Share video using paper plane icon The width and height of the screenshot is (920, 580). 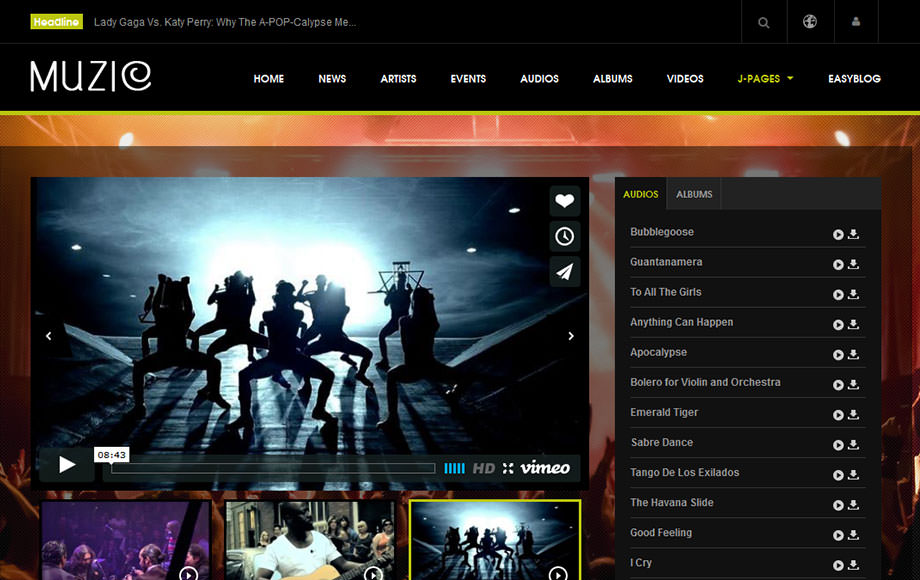click(x=565, y=271)
